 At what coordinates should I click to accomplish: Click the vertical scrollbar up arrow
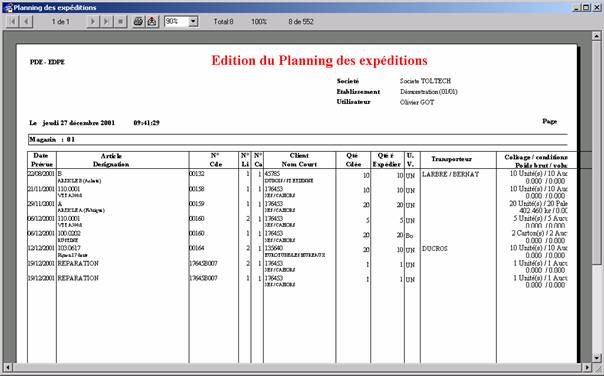coord(596,36)
